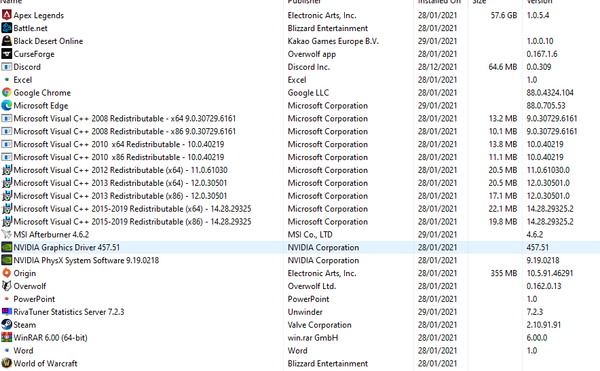Viewport: 600px width, 371px height.
Task: Click the NVIDIA Graphics Driver icon
Action: click(x=7, y=247)
